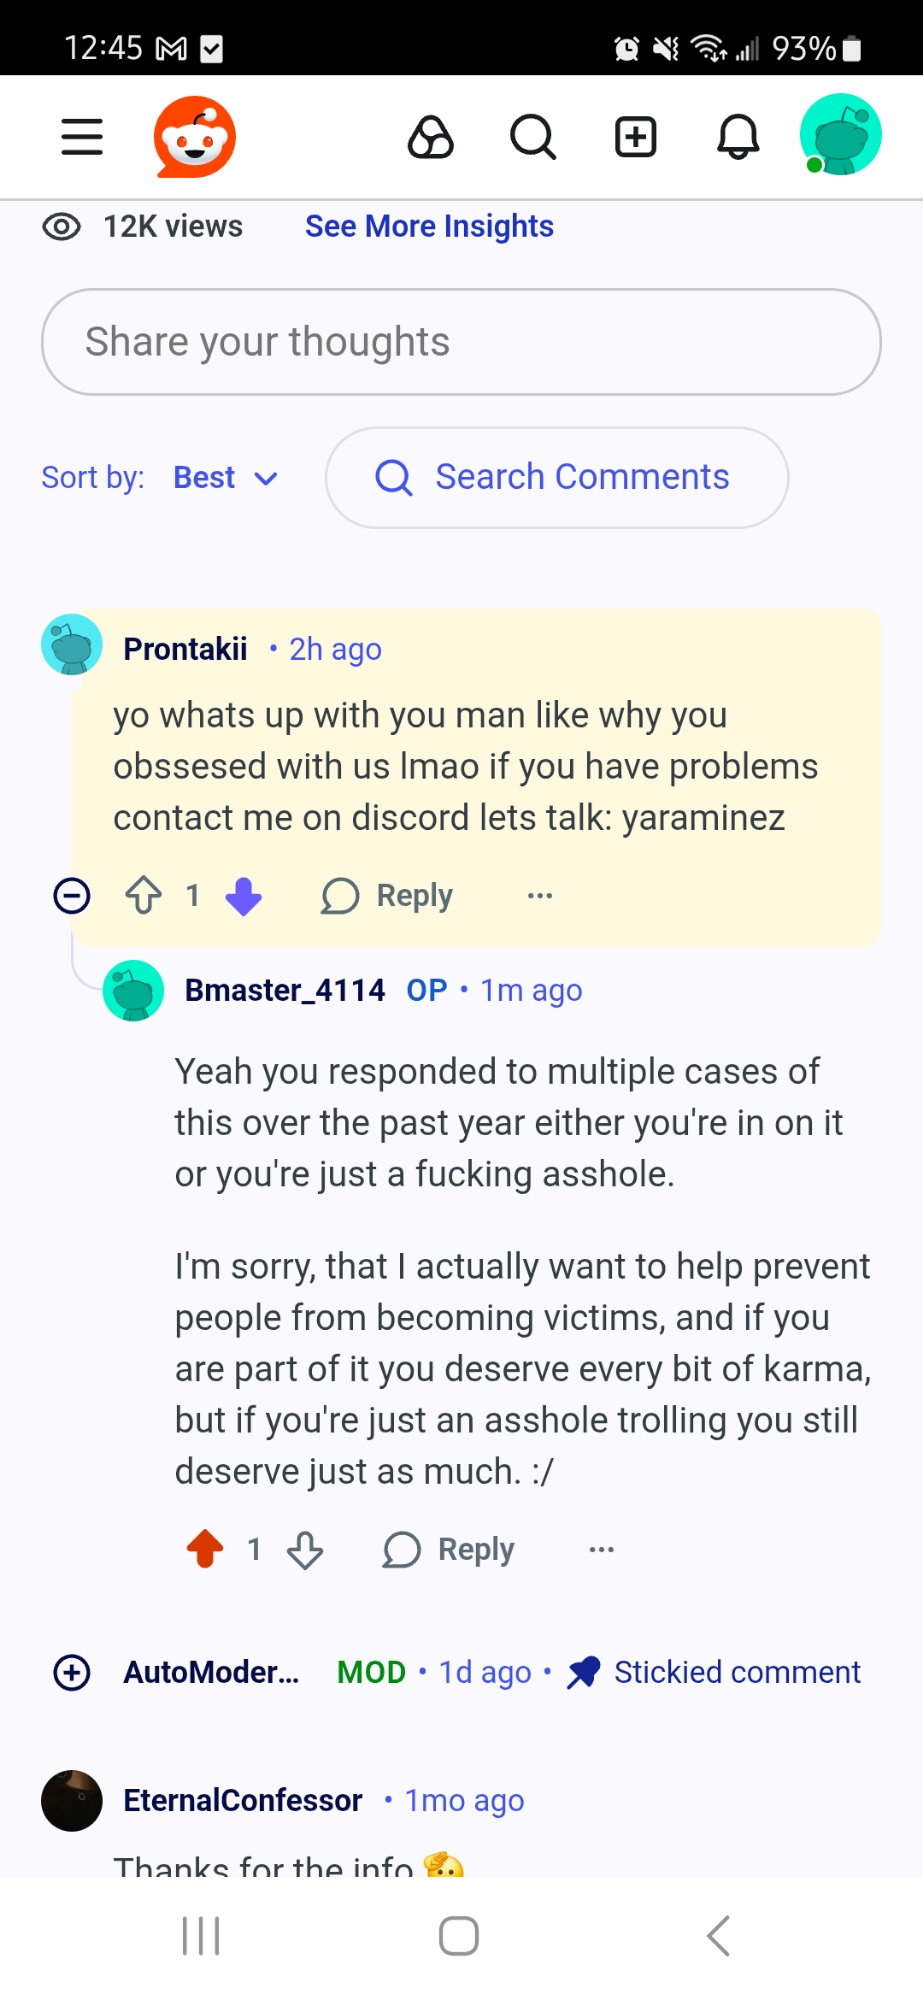The width and height of the screenshot is (923, 2000).
Task: Remove the upvote on Bmaster_4114's reply
Action: click(205, 1549)
